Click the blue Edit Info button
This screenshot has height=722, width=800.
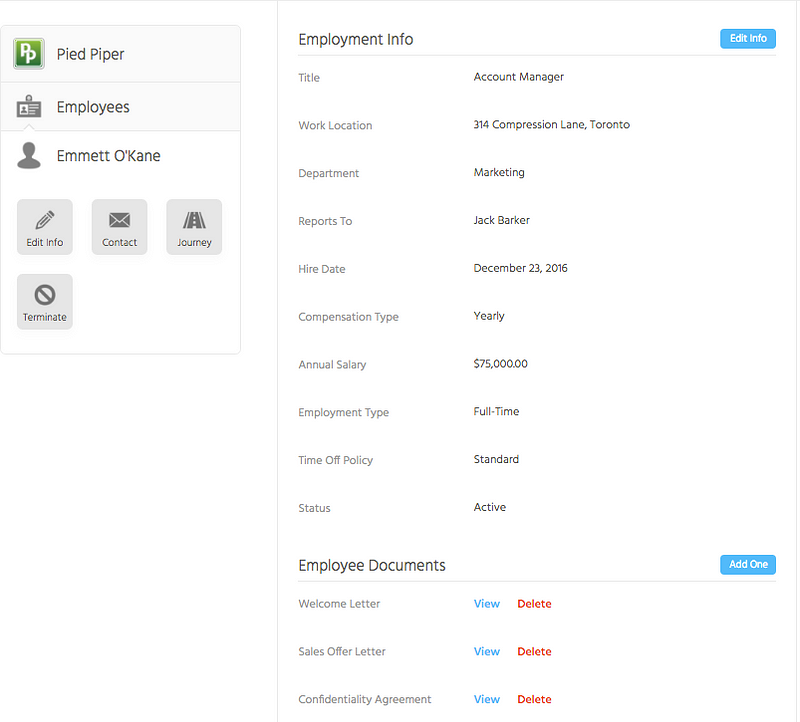[748, 39]
